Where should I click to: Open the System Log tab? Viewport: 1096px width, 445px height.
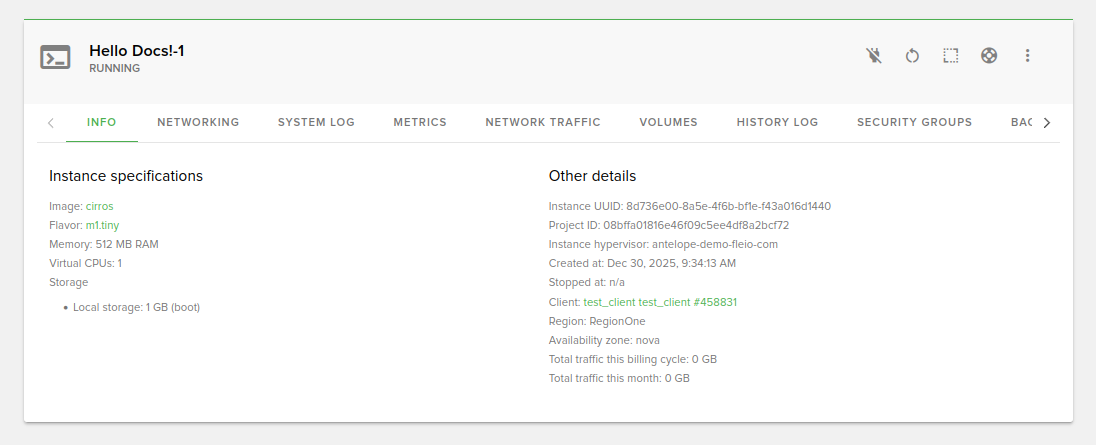316,122
